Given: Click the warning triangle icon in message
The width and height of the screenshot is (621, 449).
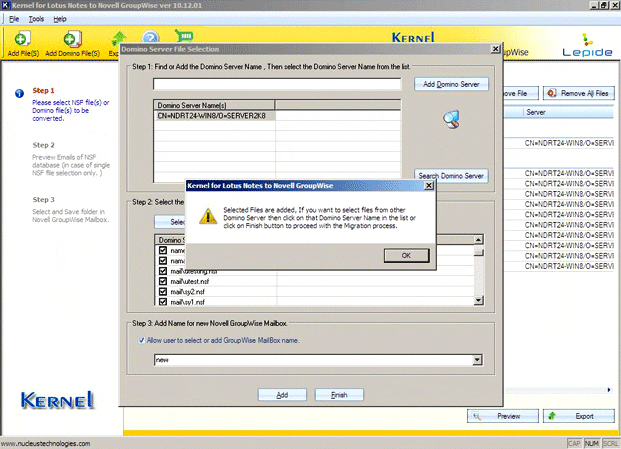Looking at the screenshot, I should pyautogui.click(x=208, y=217).
